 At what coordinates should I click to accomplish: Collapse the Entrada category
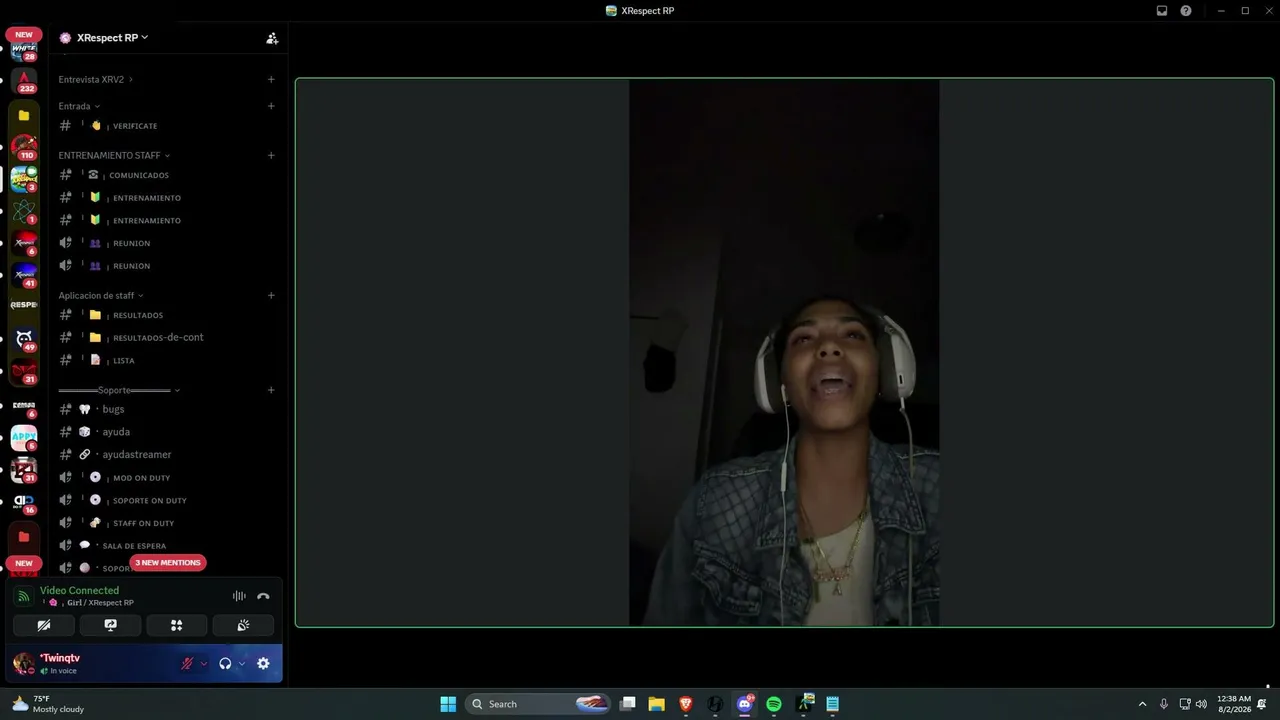79,106
